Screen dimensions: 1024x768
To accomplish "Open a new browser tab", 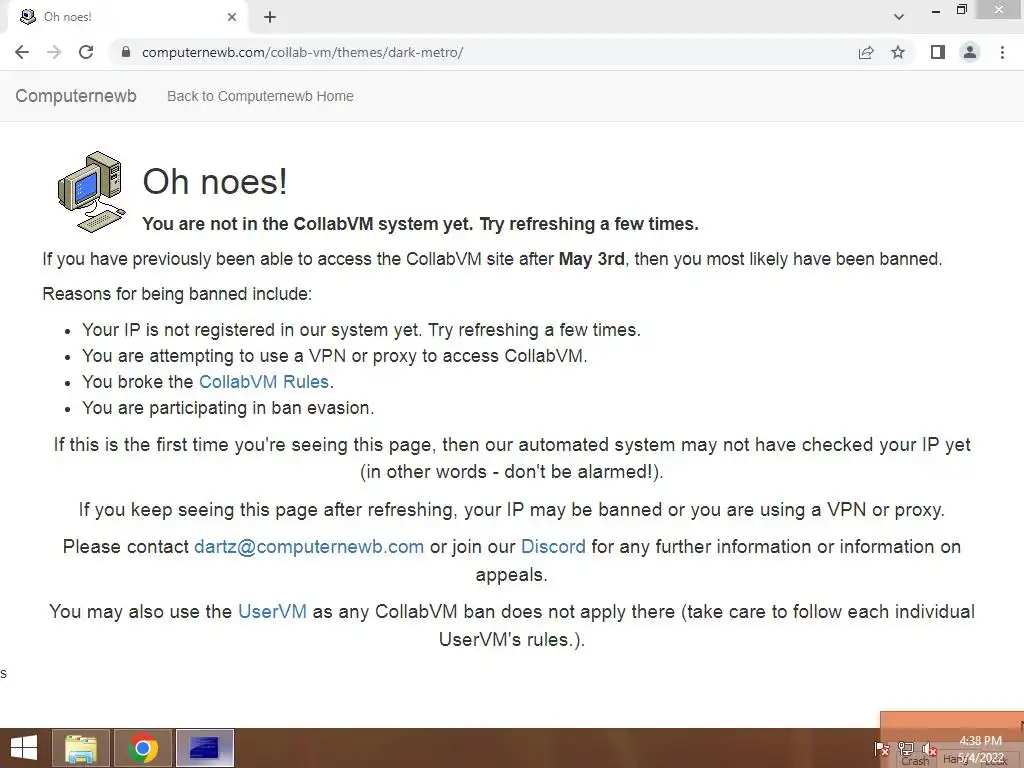I will pos(270,17).
